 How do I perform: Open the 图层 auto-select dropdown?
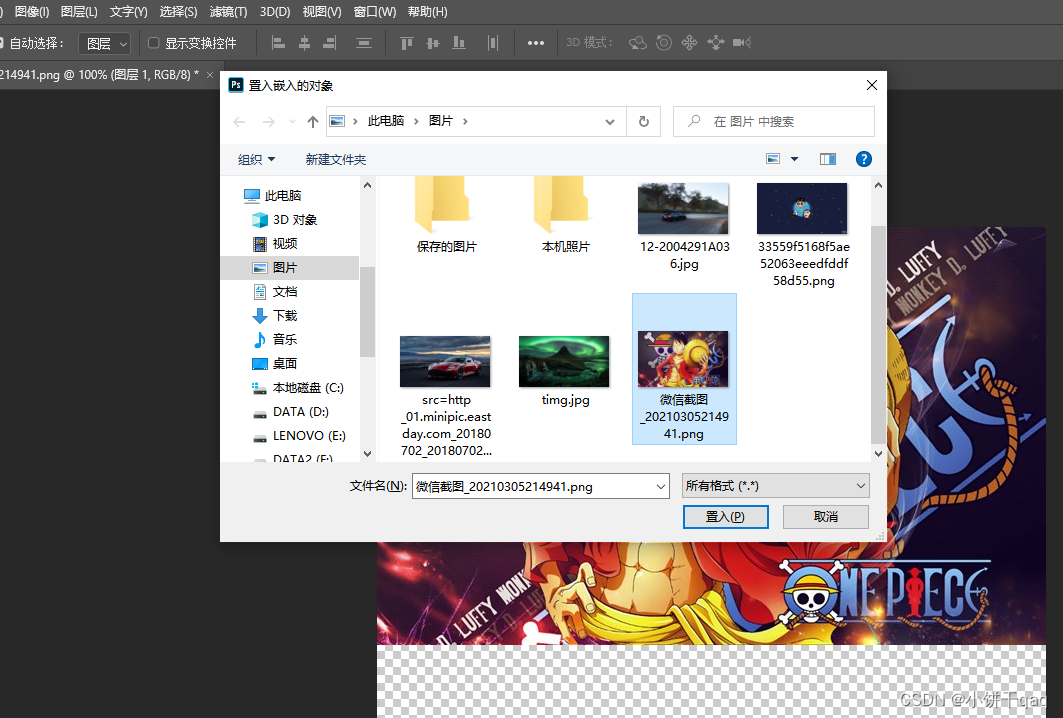coord(104,43)
